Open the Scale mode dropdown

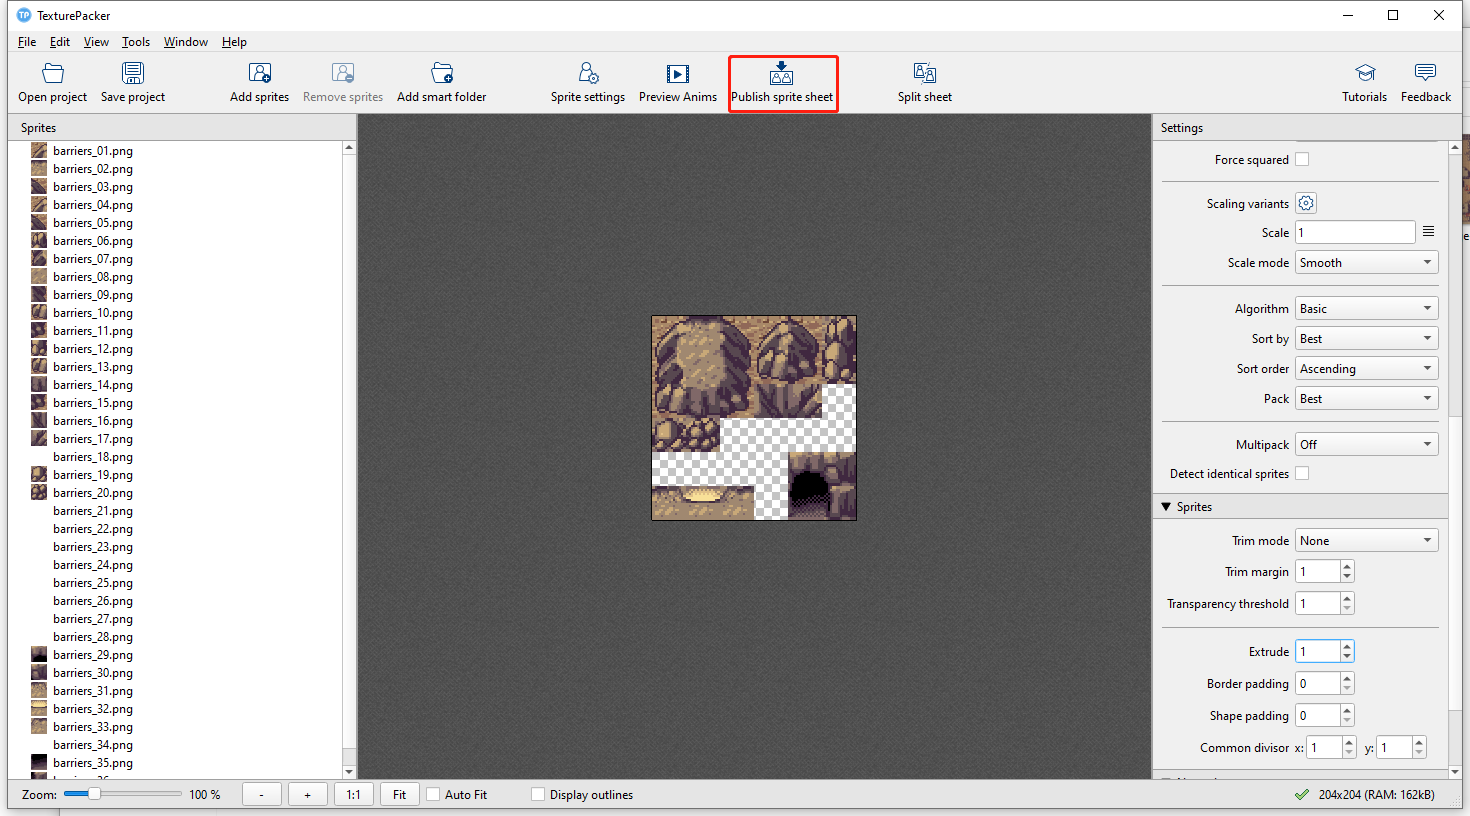pyautogui.click(x=1367, y=262)
